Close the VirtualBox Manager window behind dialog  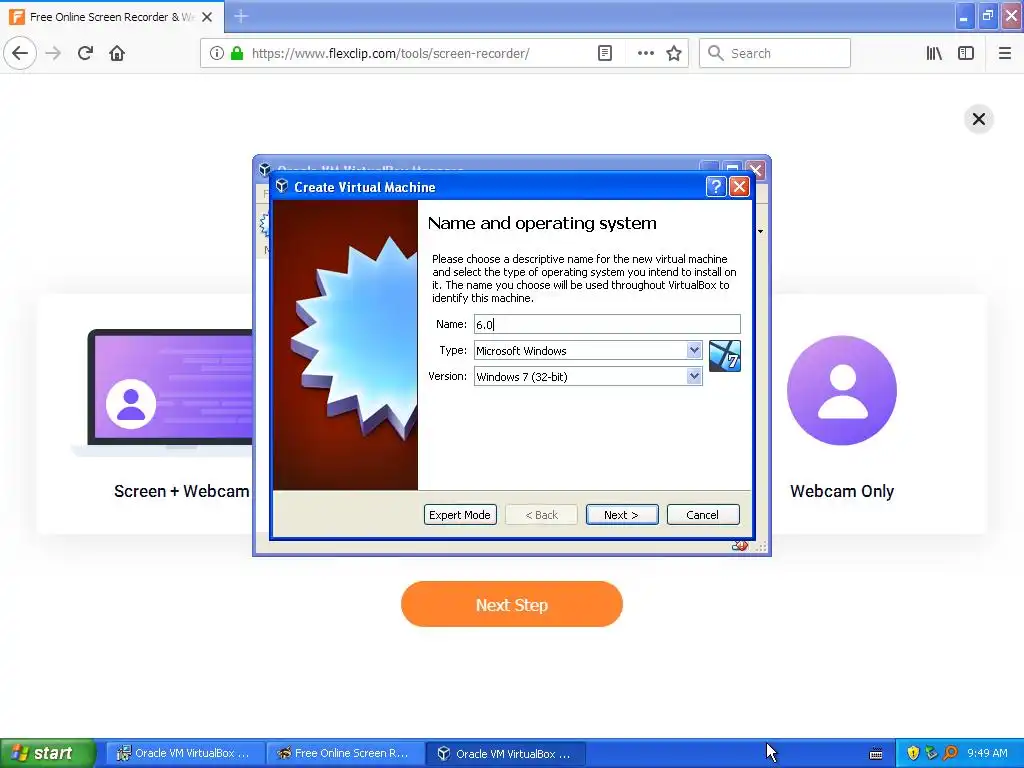click(x=756, y=168)
